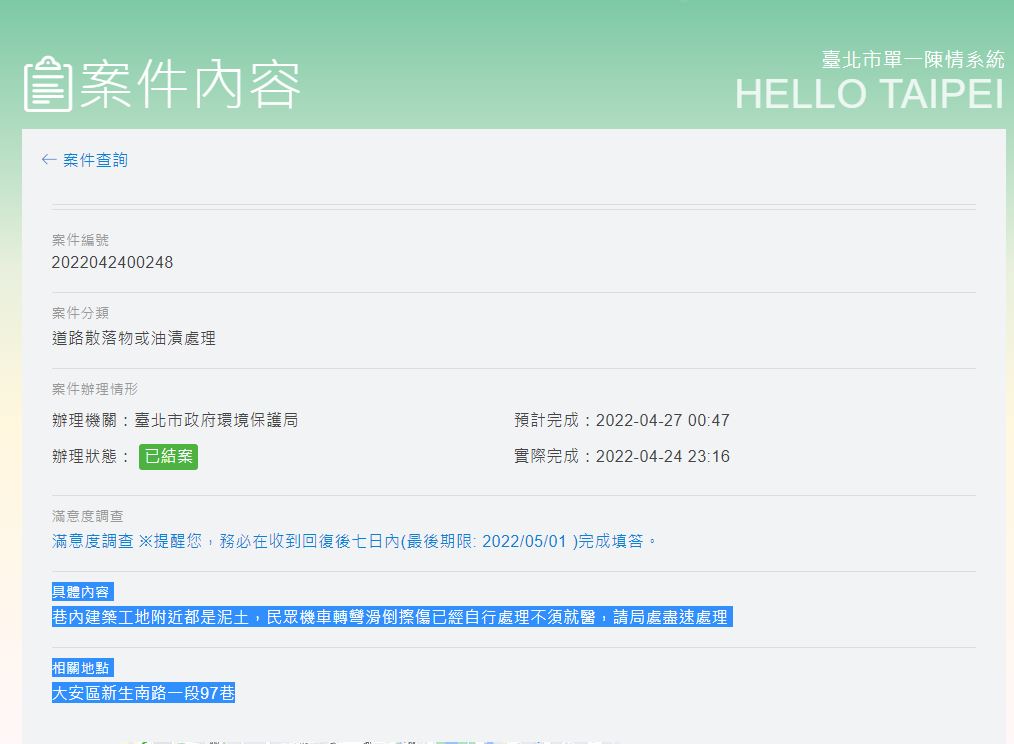
Task: Click the category text 道路散落物或油漬處理
Action: 134,338
